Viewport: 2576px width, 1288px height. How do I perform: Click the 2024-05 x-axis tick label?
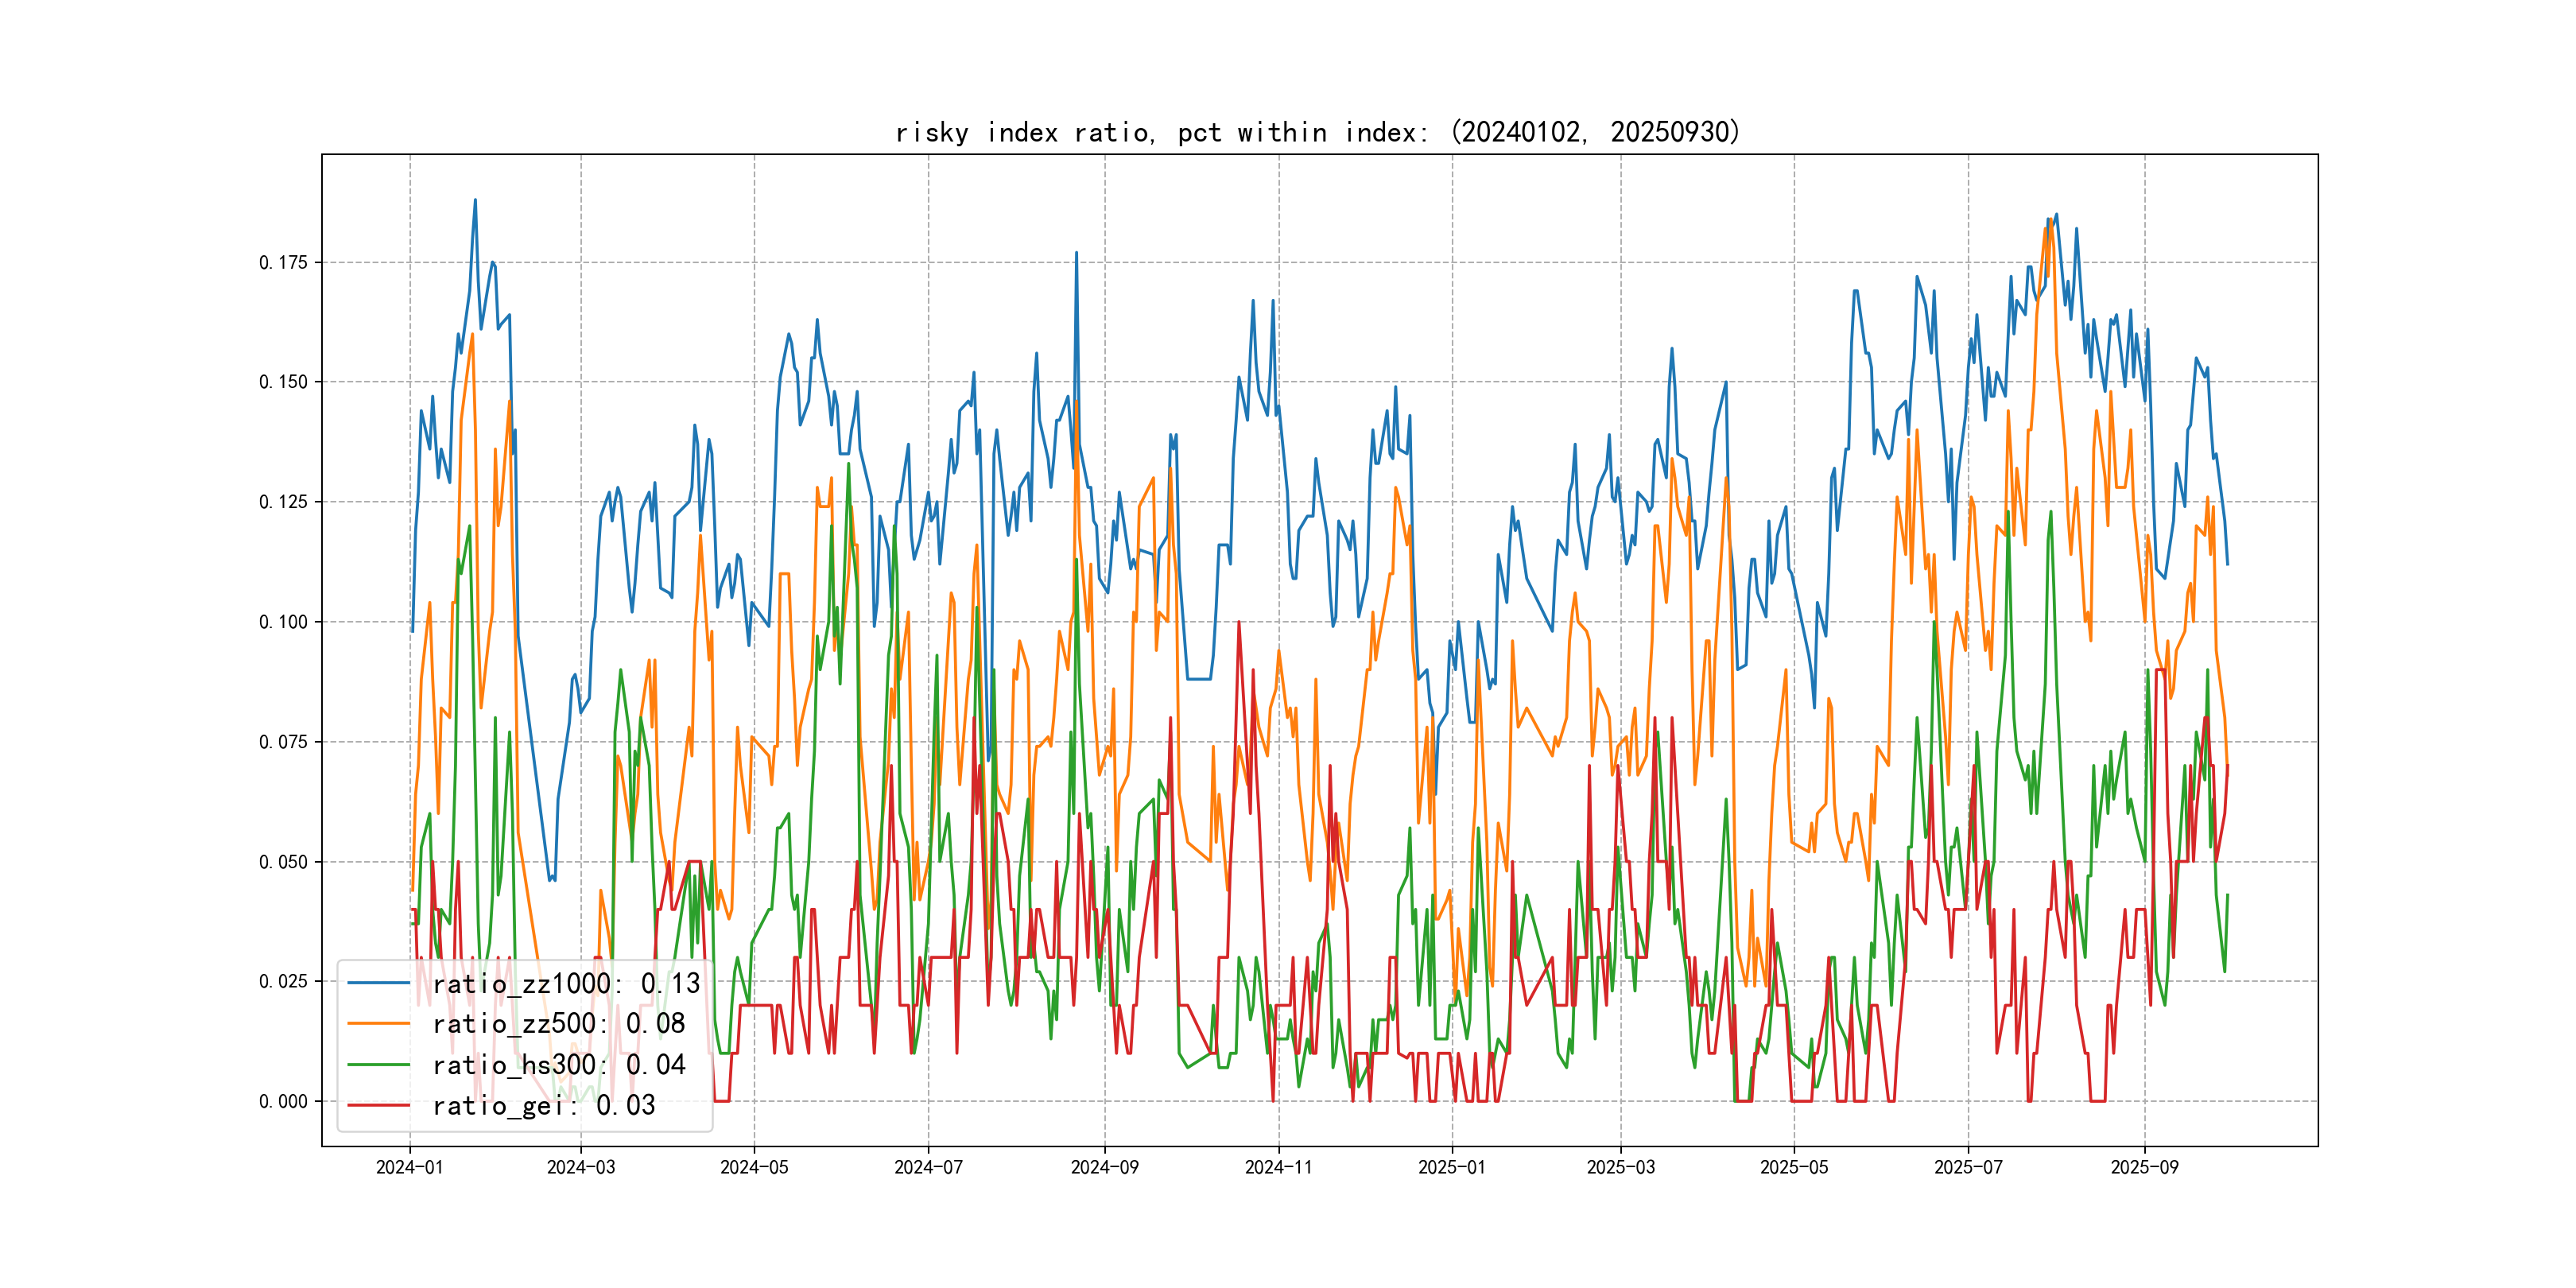coord(754,1167)
